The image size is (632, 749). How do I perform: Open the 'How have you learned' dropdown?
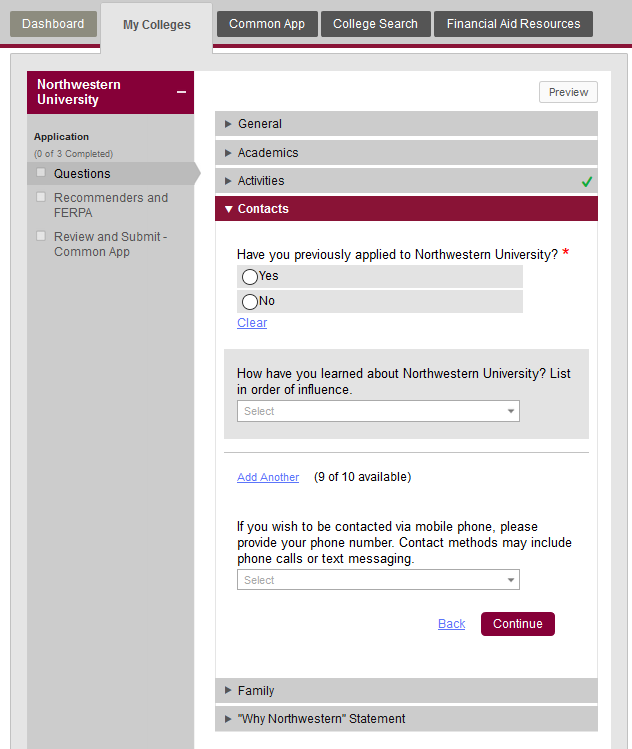378,411
